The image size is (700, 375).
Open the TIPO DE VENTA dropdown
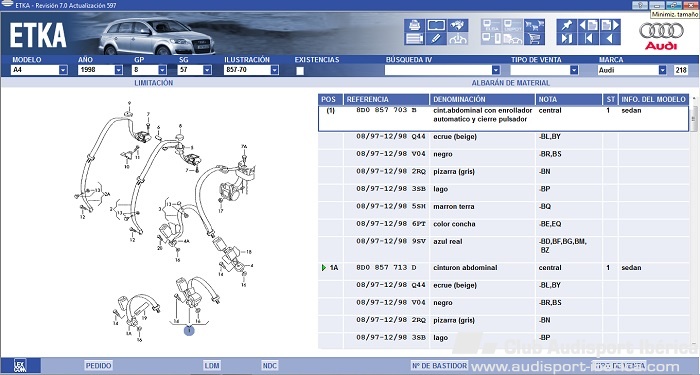(x=544, y=70)
